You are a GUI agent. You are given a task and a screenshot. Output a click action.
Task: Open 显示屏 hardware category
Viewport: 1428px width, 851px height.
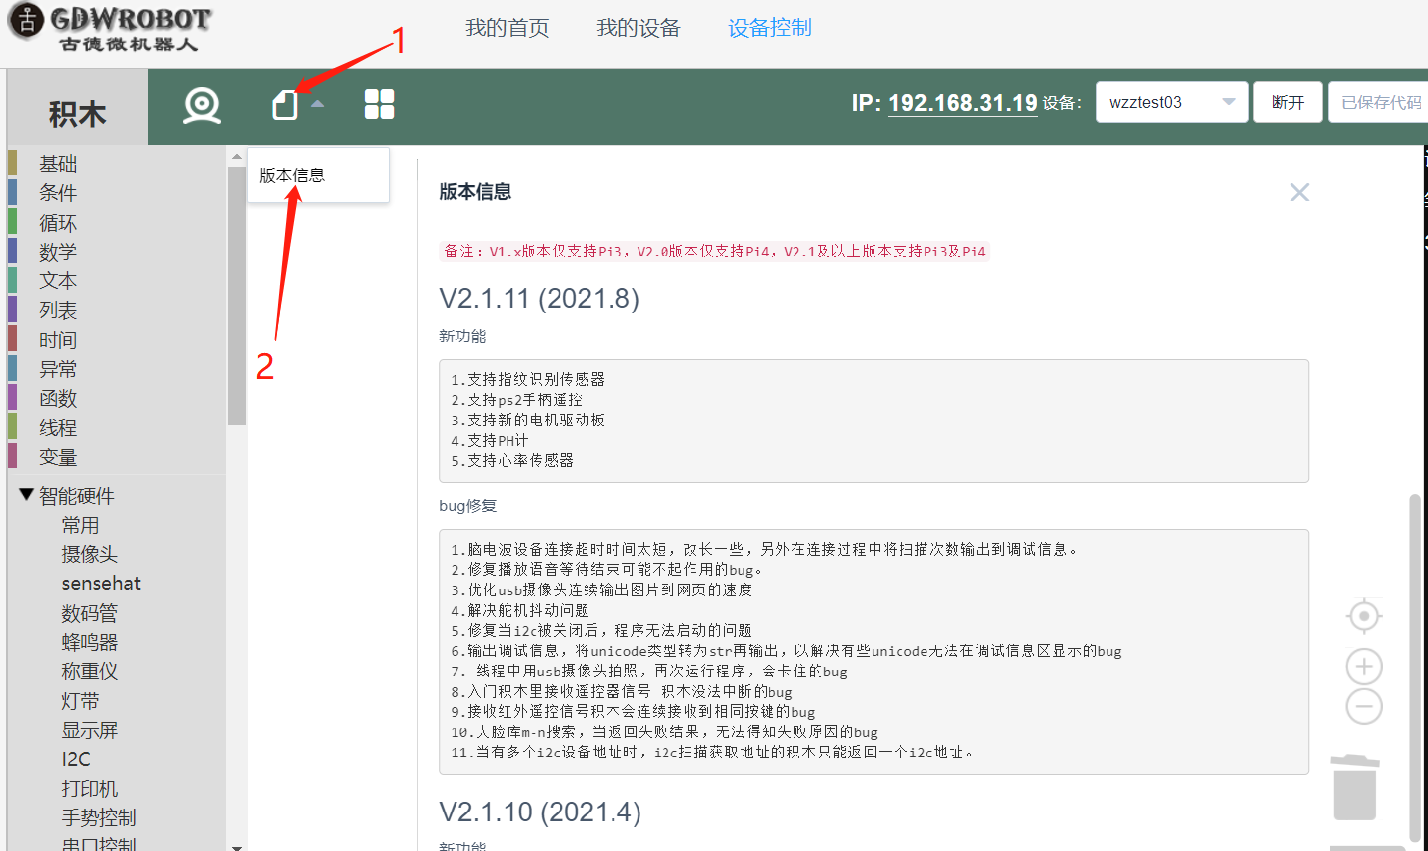point(89,730)
